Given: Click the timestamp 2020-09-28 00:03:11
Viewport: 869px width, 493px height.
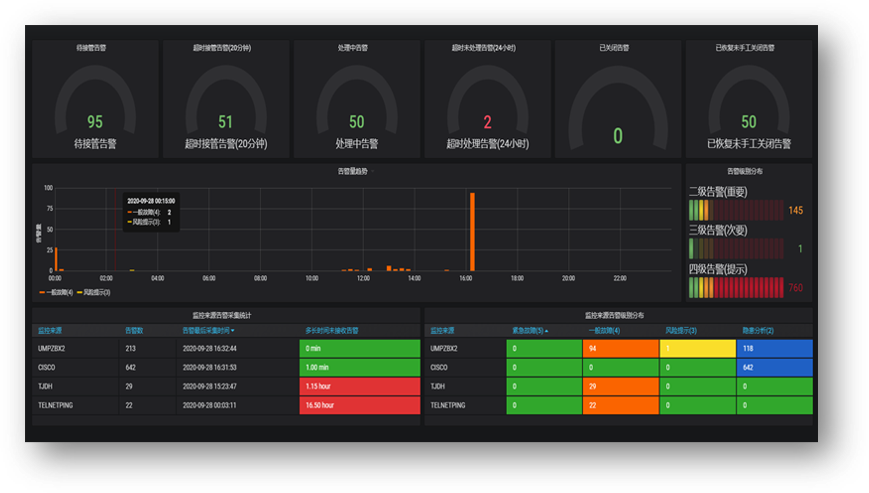Looking at the screenshot, I should 209,405.
